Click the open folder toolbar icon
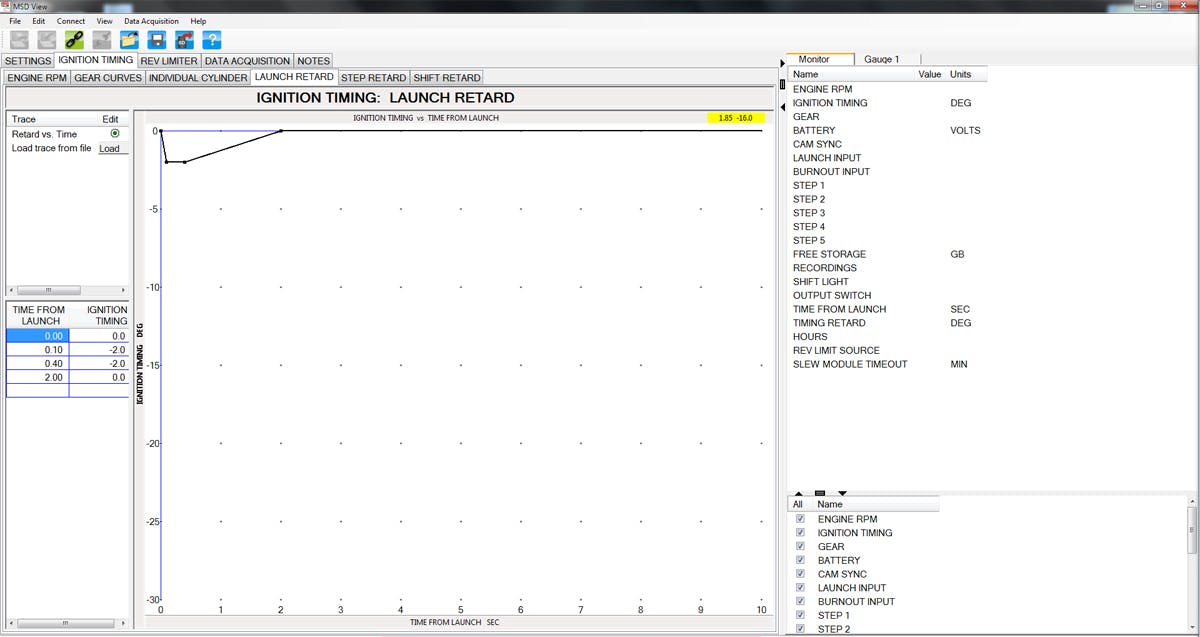 click(x=129, y=40)
